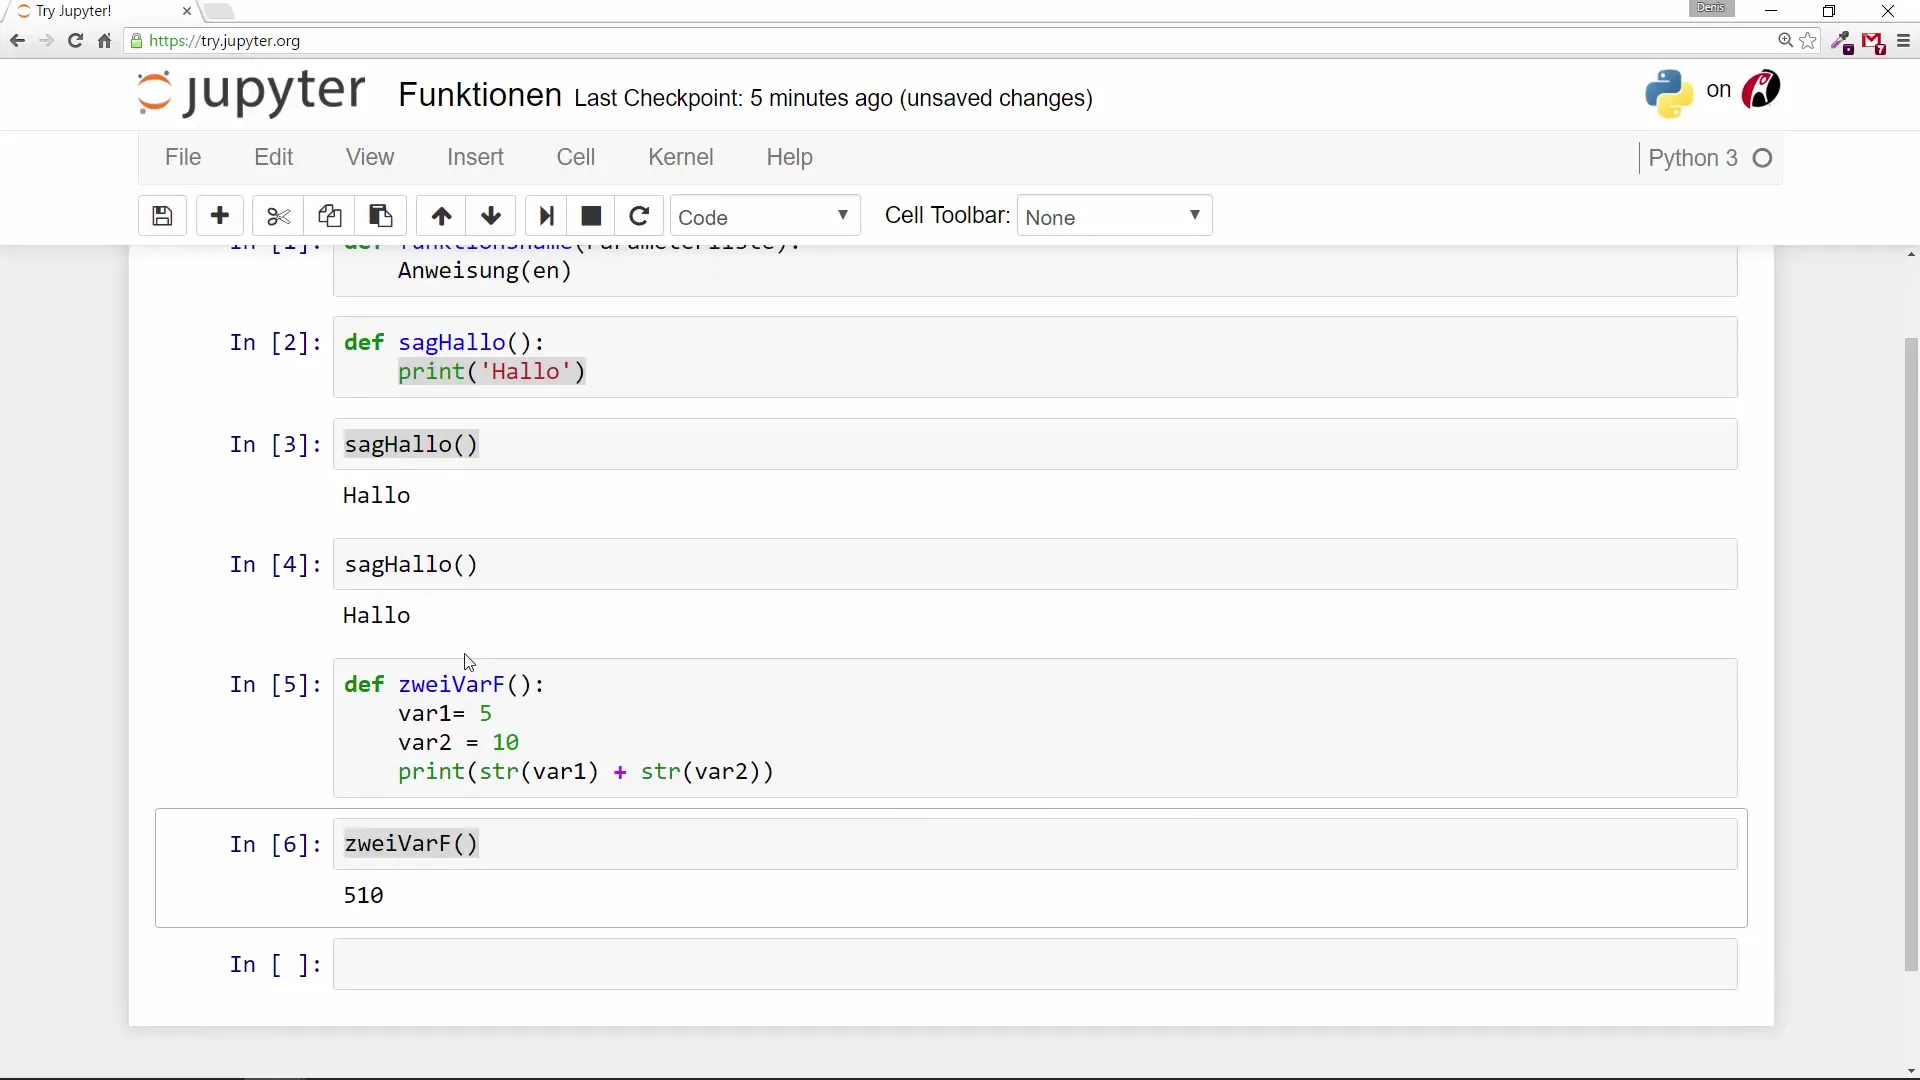
Task: Open the File menu
Action: [183, 157]
